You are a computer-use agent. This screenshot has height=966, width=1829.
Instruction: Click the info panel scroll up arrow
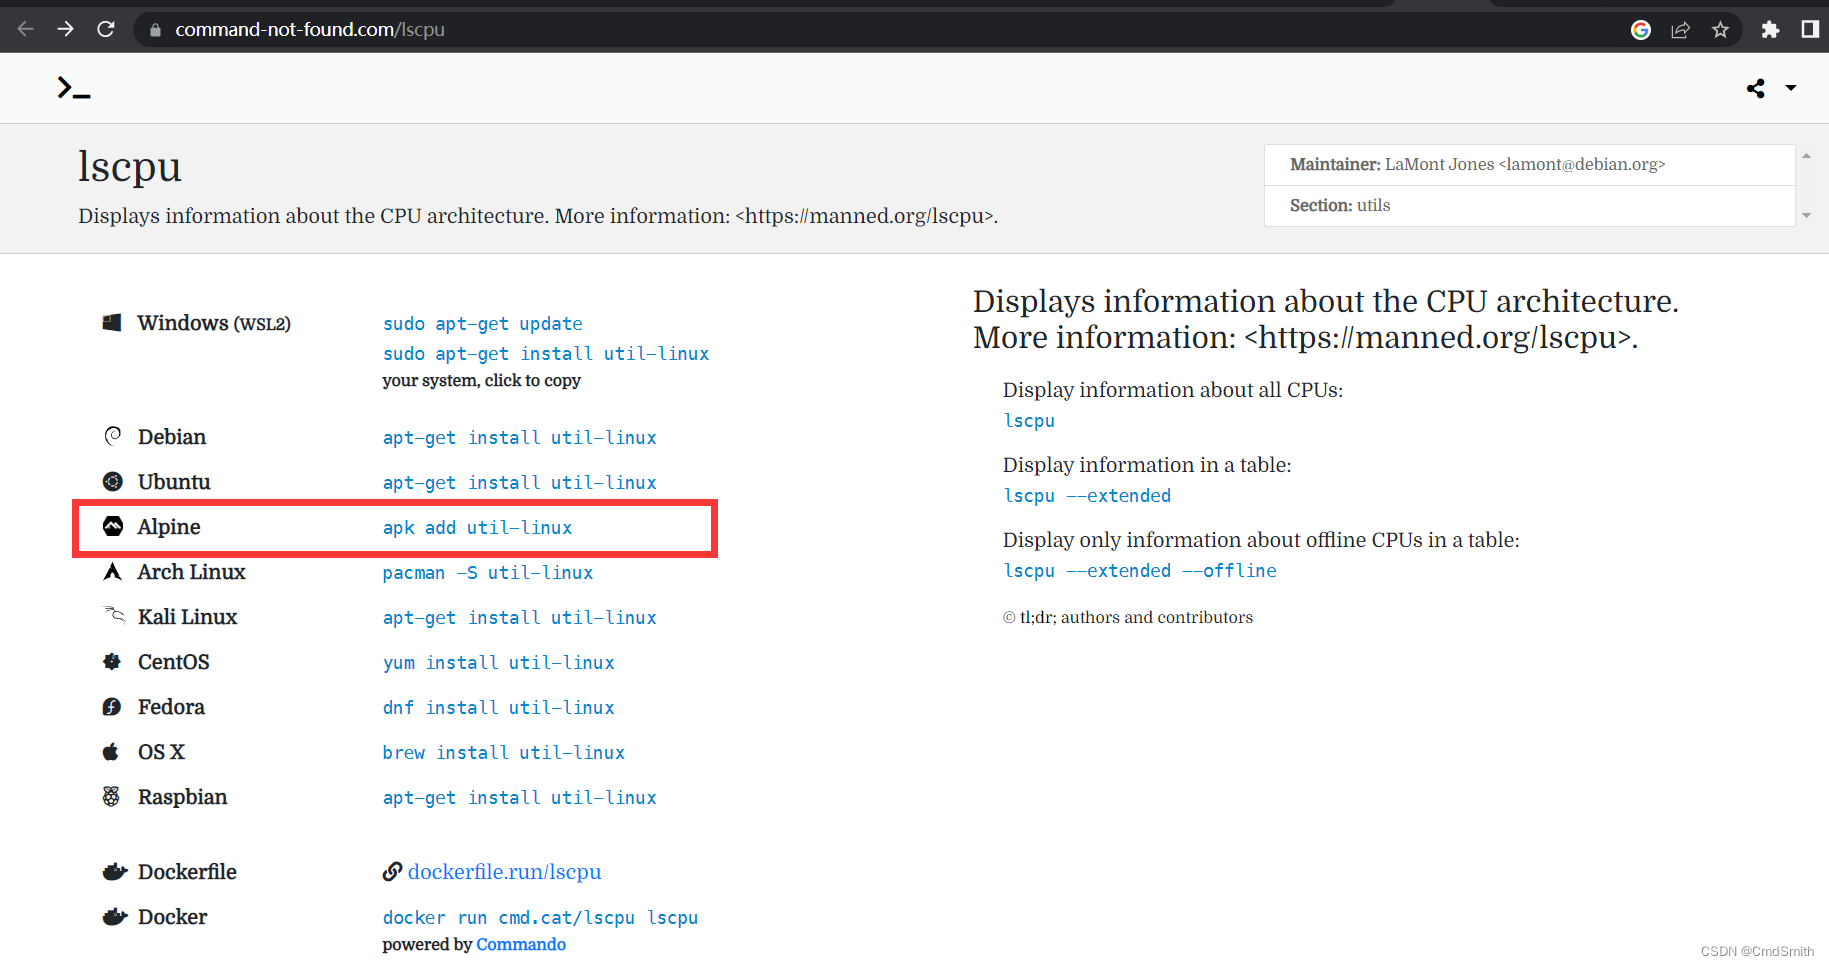[1806, 156]
